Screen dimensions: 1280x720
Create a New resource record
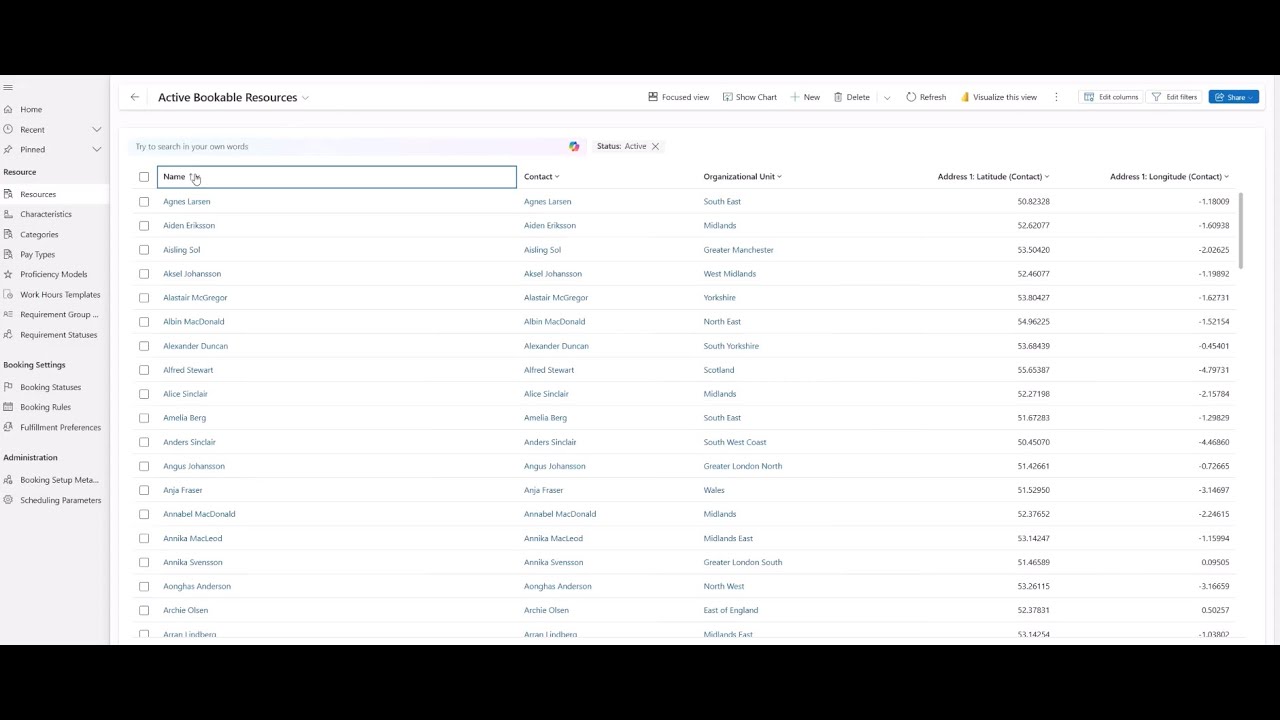coord(805,97)
